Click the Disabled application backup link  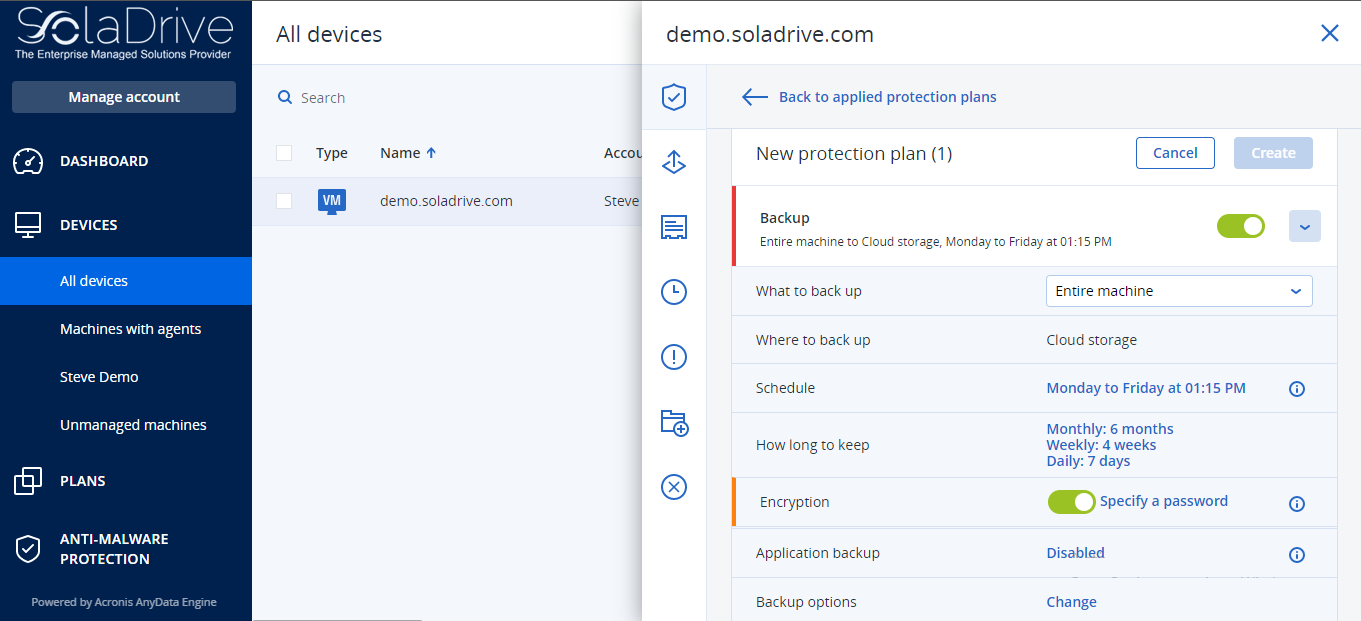pos(1075,553)
